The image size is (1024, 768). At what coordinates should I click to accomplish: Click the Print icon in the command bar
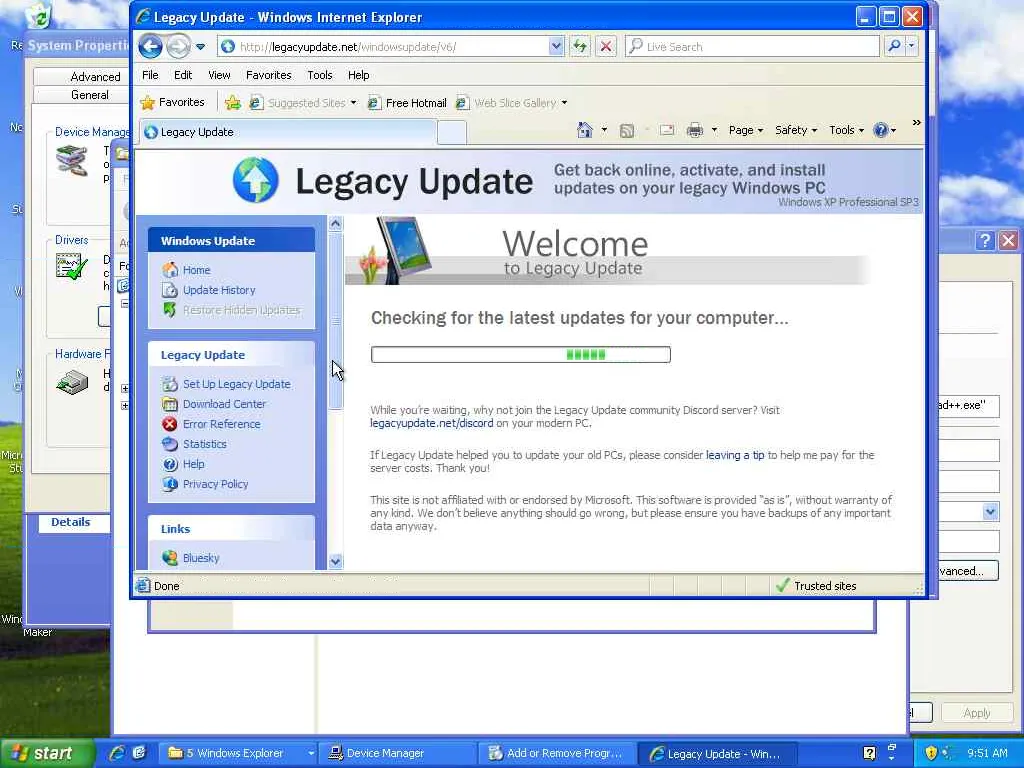[x=695, y=130]
